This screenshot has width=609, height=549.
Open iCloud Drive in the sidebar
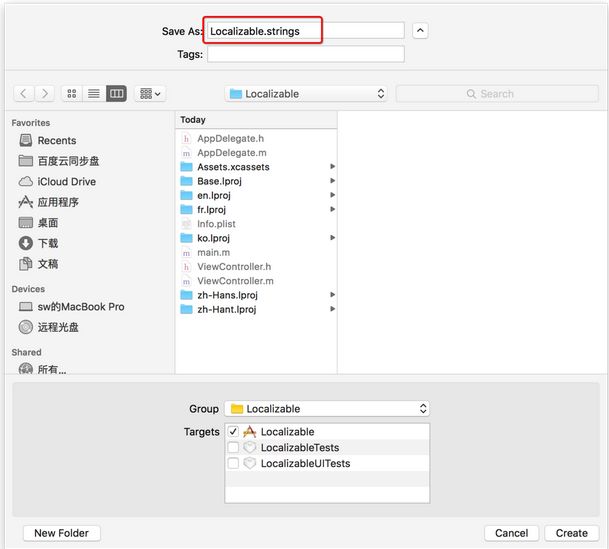coord(57,181)
